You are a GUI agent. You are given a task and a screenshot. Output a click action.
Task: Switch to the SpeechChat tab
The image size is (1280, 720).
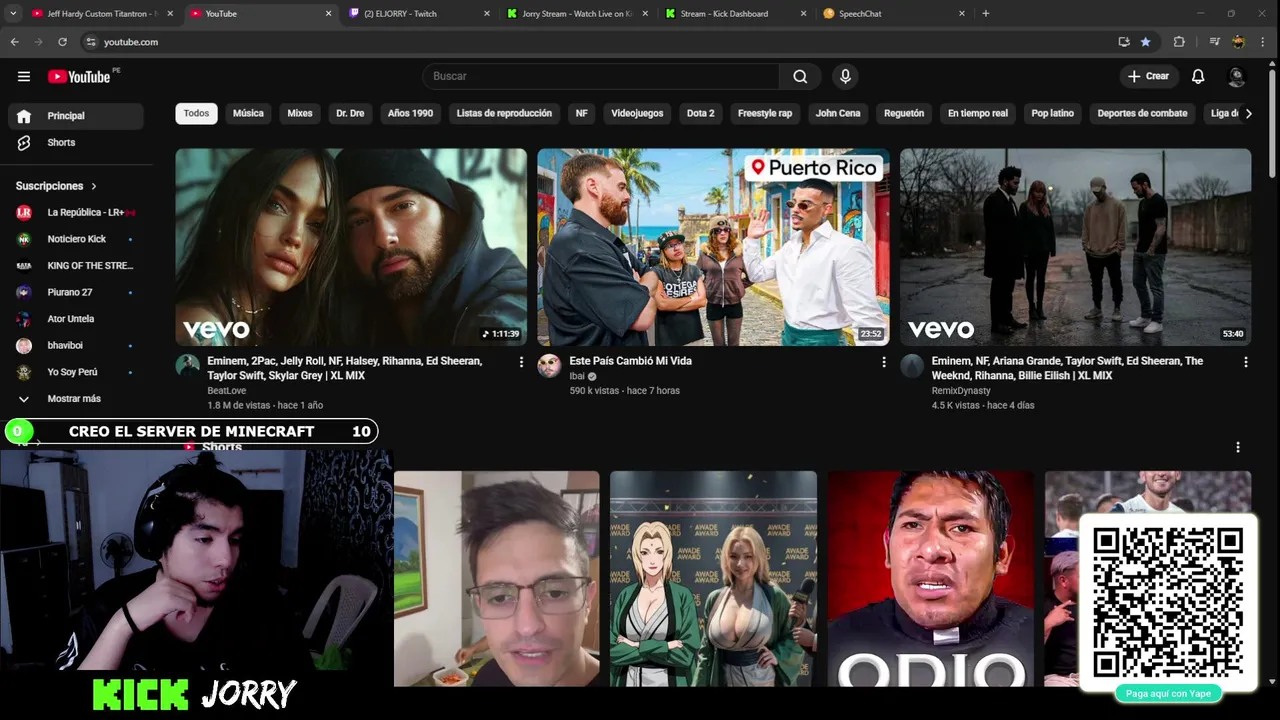coord(894,14)
